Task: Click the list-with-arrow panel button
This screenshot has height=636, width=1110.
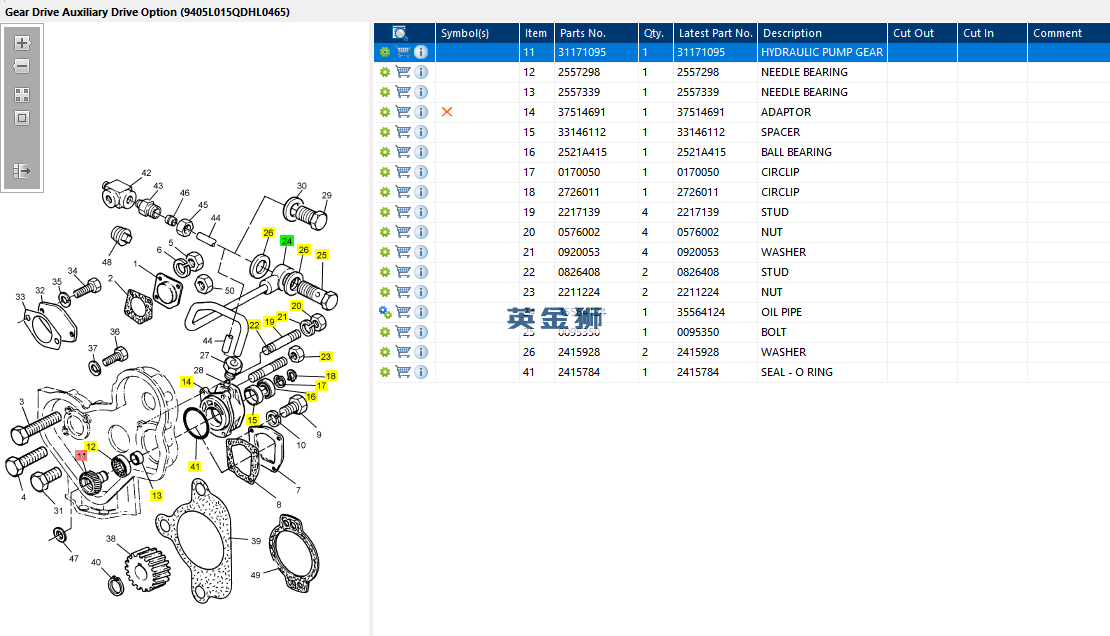Action: coord(22,171)
